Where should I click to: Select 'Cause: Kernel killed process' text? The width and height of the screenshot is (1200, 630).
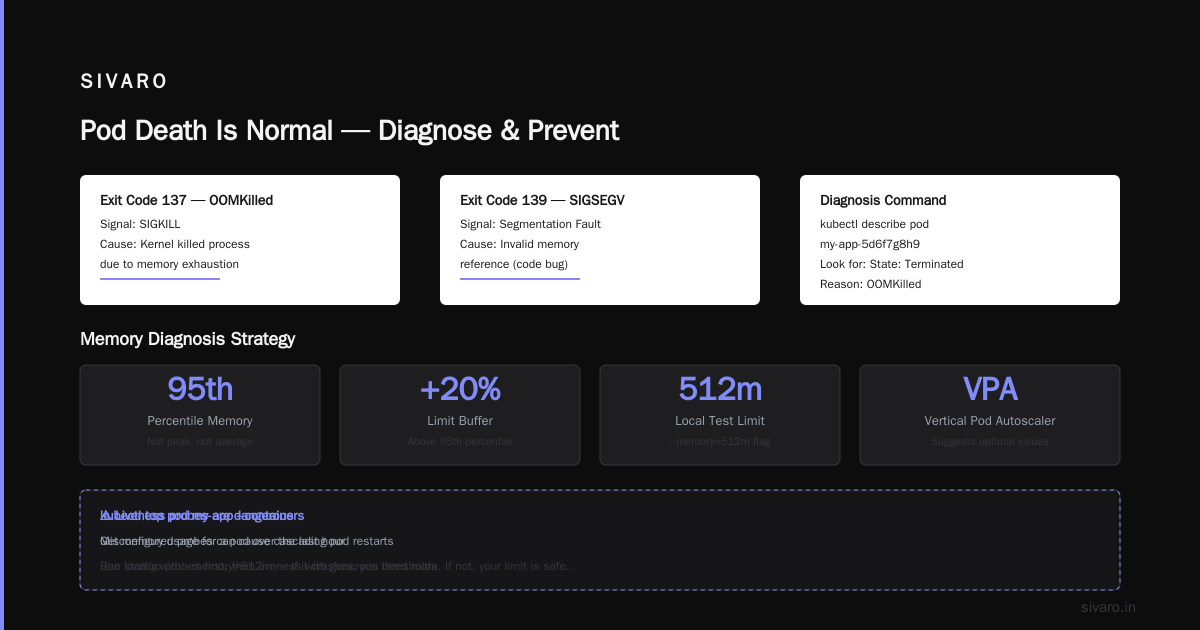pos(175,244)
